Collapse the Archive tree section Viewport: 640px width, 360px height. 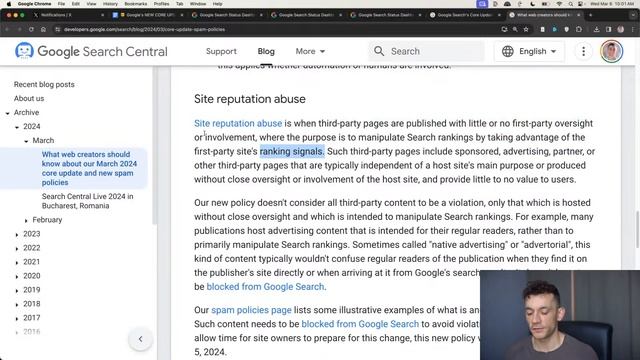click(7, 113)
